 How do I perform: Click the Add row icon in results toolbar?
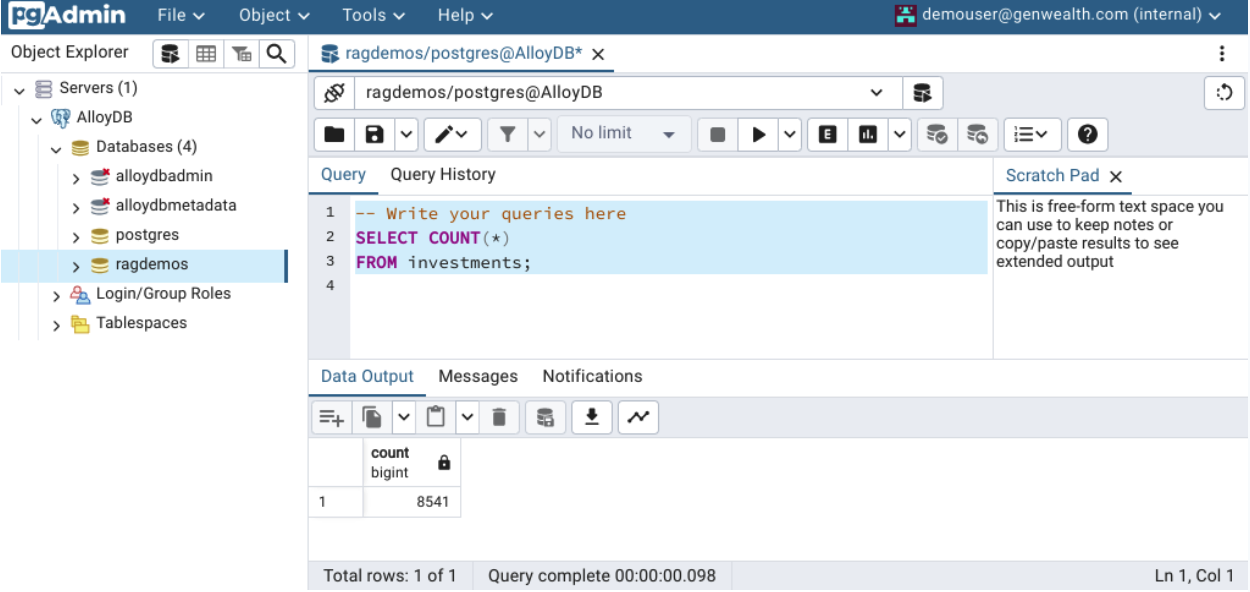(x=331, y=418)
